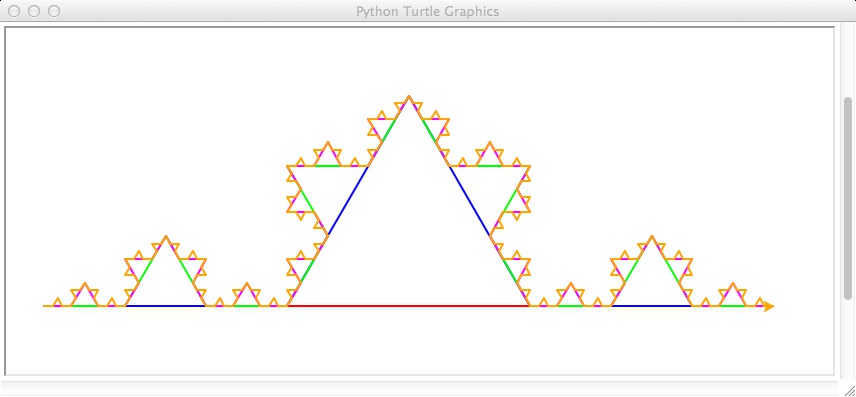The height and width of the screenshot is (397, 856).
Task: Click inside the large central triangle's empty interior
Action: 408,240
